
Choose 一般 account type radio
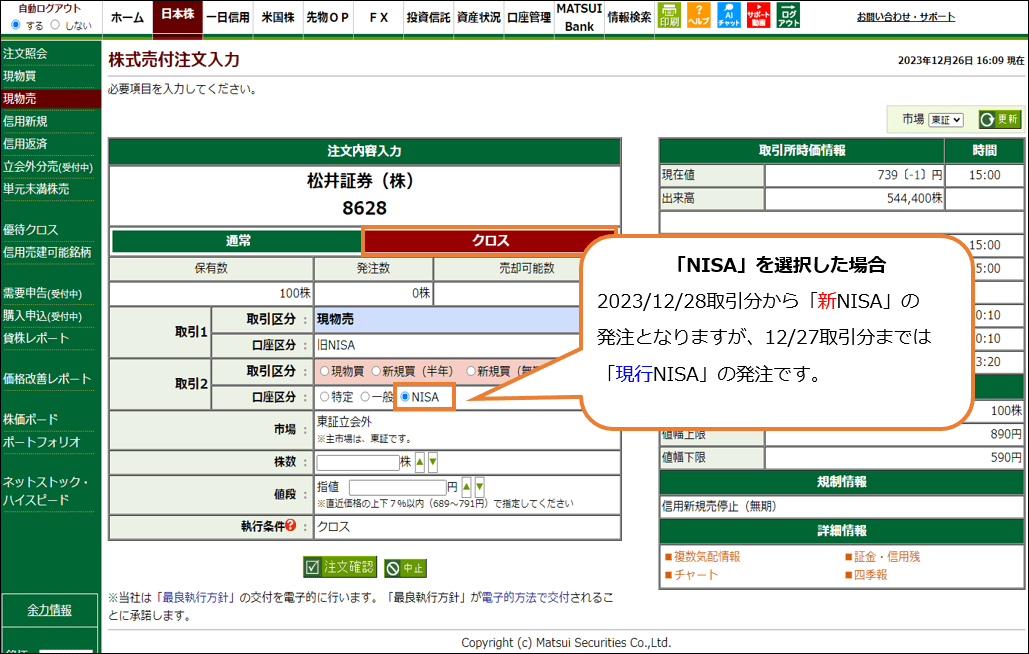[x=365, y=397]
